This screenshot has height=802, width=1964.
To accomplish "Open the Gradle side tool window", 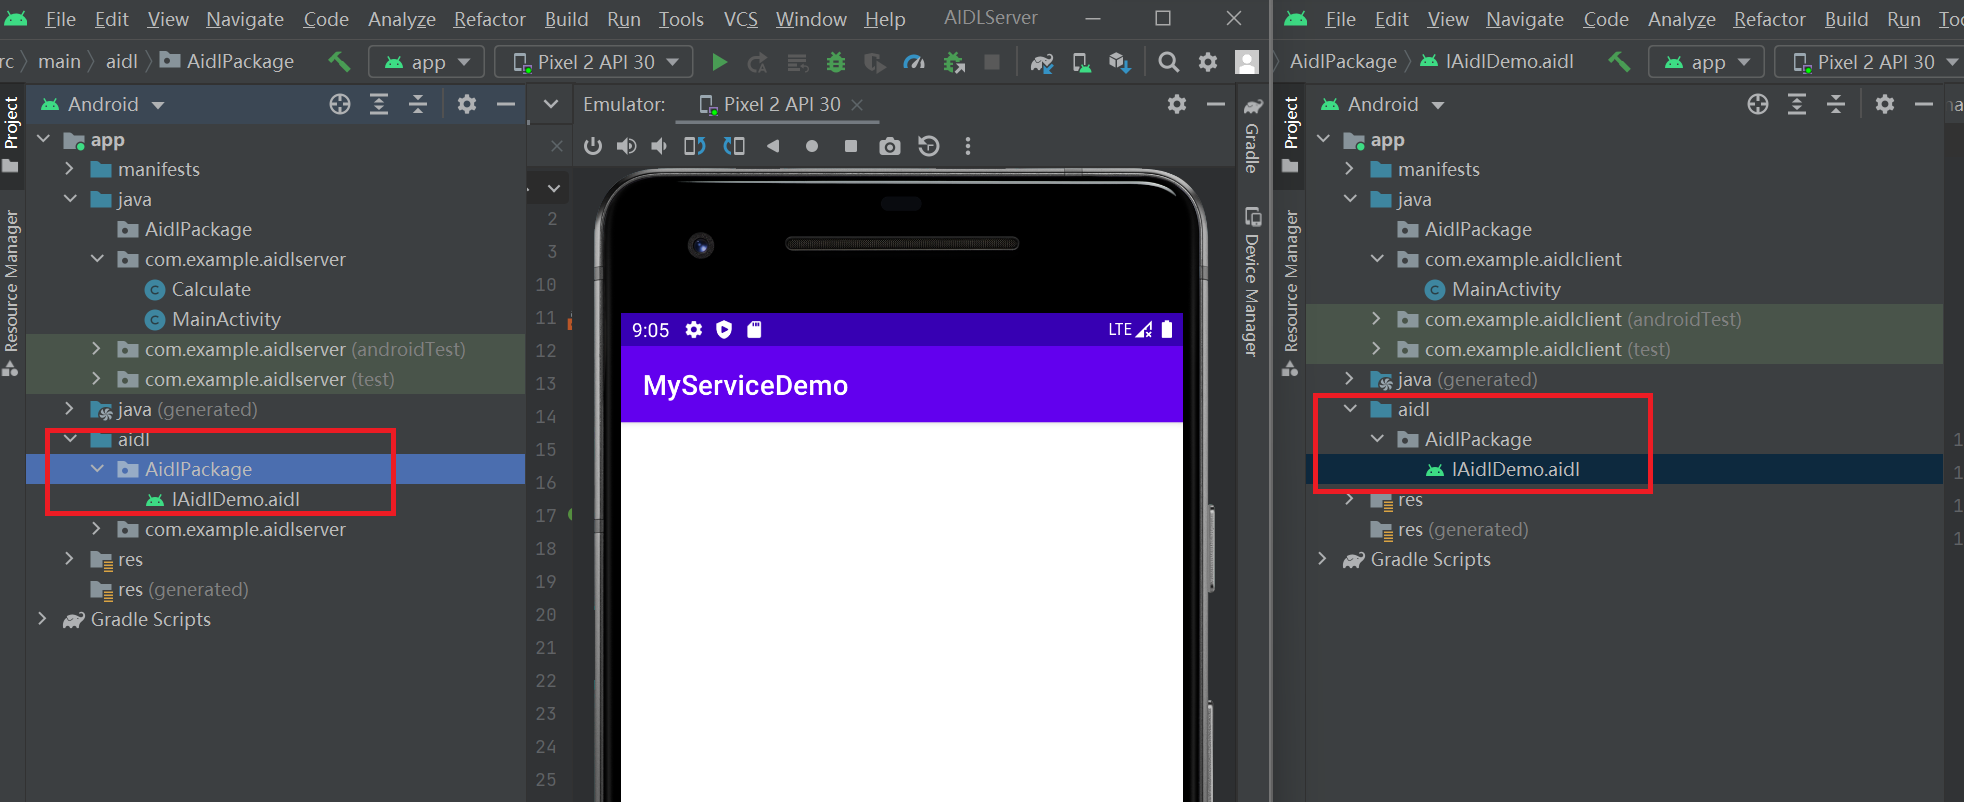I will pos(1252,136).
